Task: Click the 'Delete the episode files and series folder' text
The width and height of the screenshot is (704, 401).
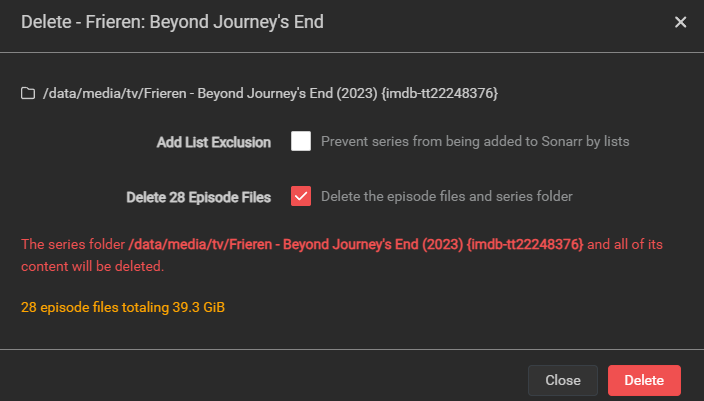Action: click(x=447, y=196)
